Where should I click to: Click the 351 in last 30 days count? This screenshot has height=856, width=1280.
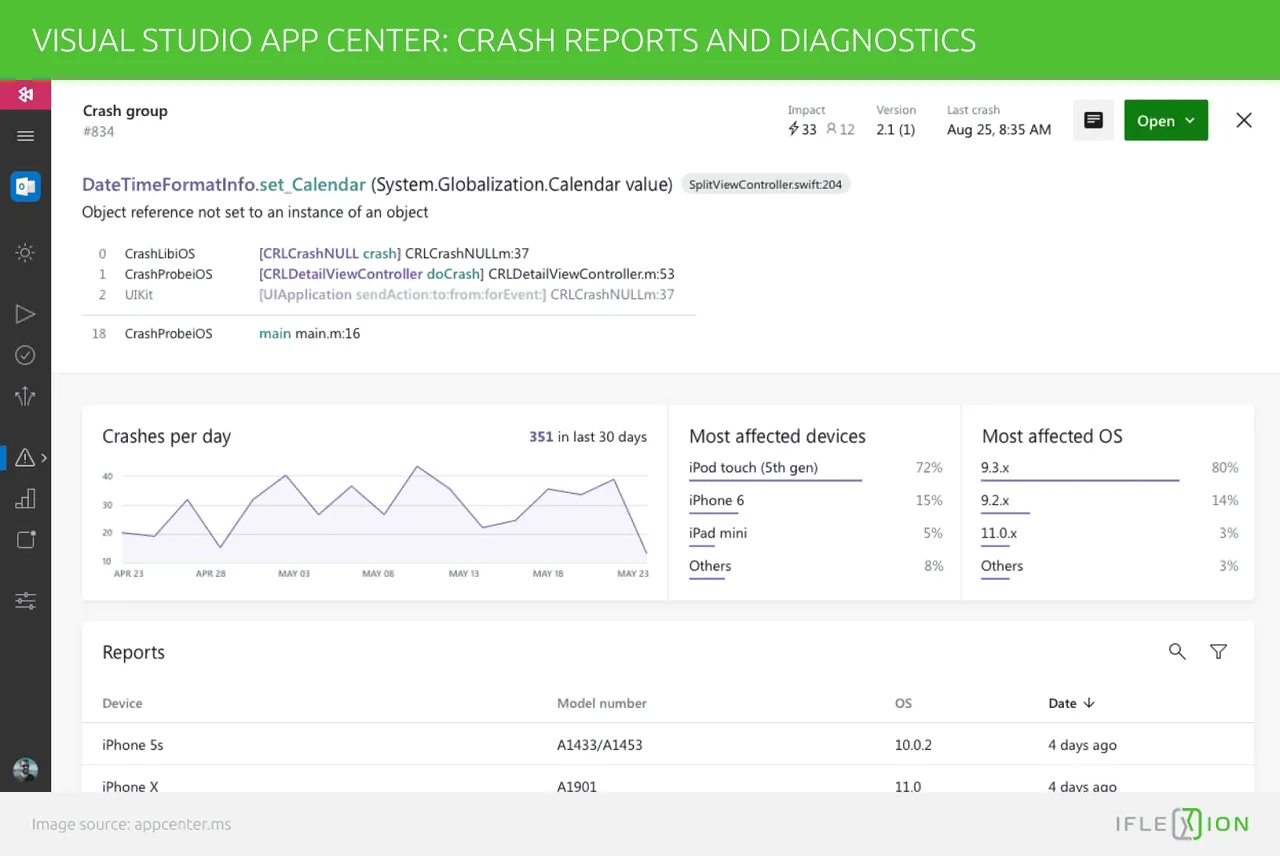pos(588,437)
